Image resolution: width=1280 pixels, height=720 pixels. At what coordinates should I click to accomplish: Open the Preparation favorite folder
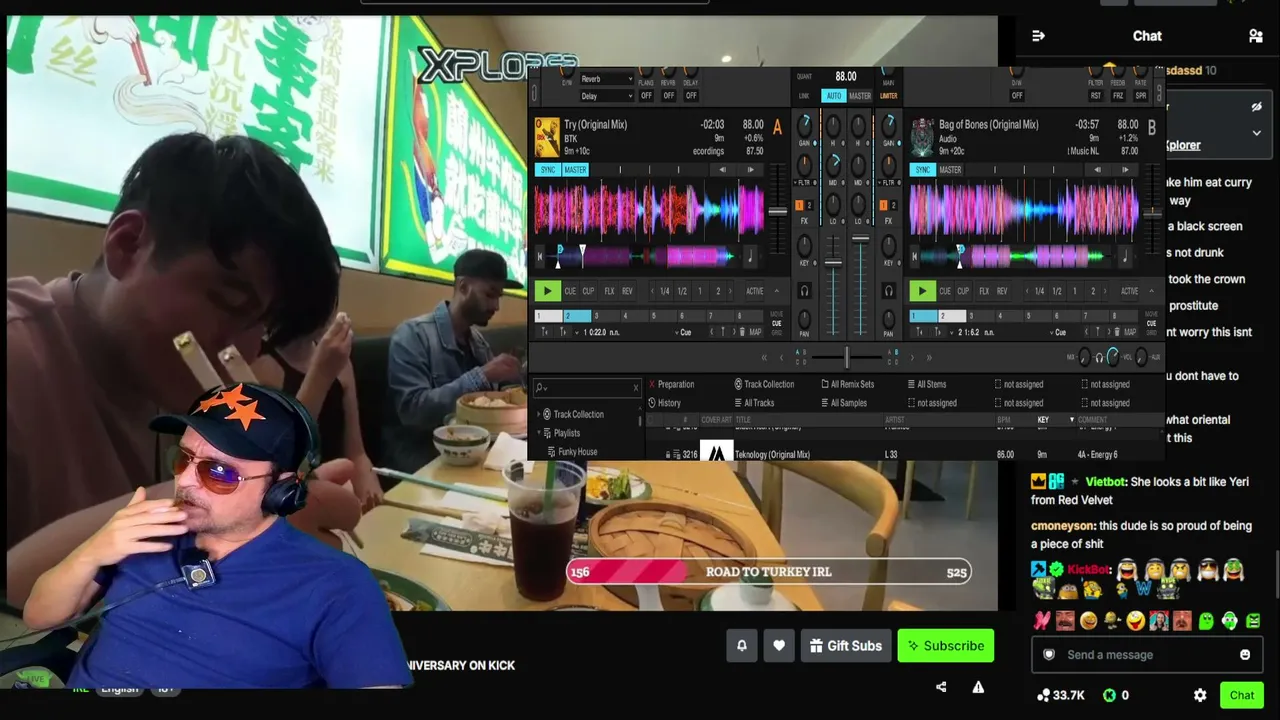pos(671,384)
